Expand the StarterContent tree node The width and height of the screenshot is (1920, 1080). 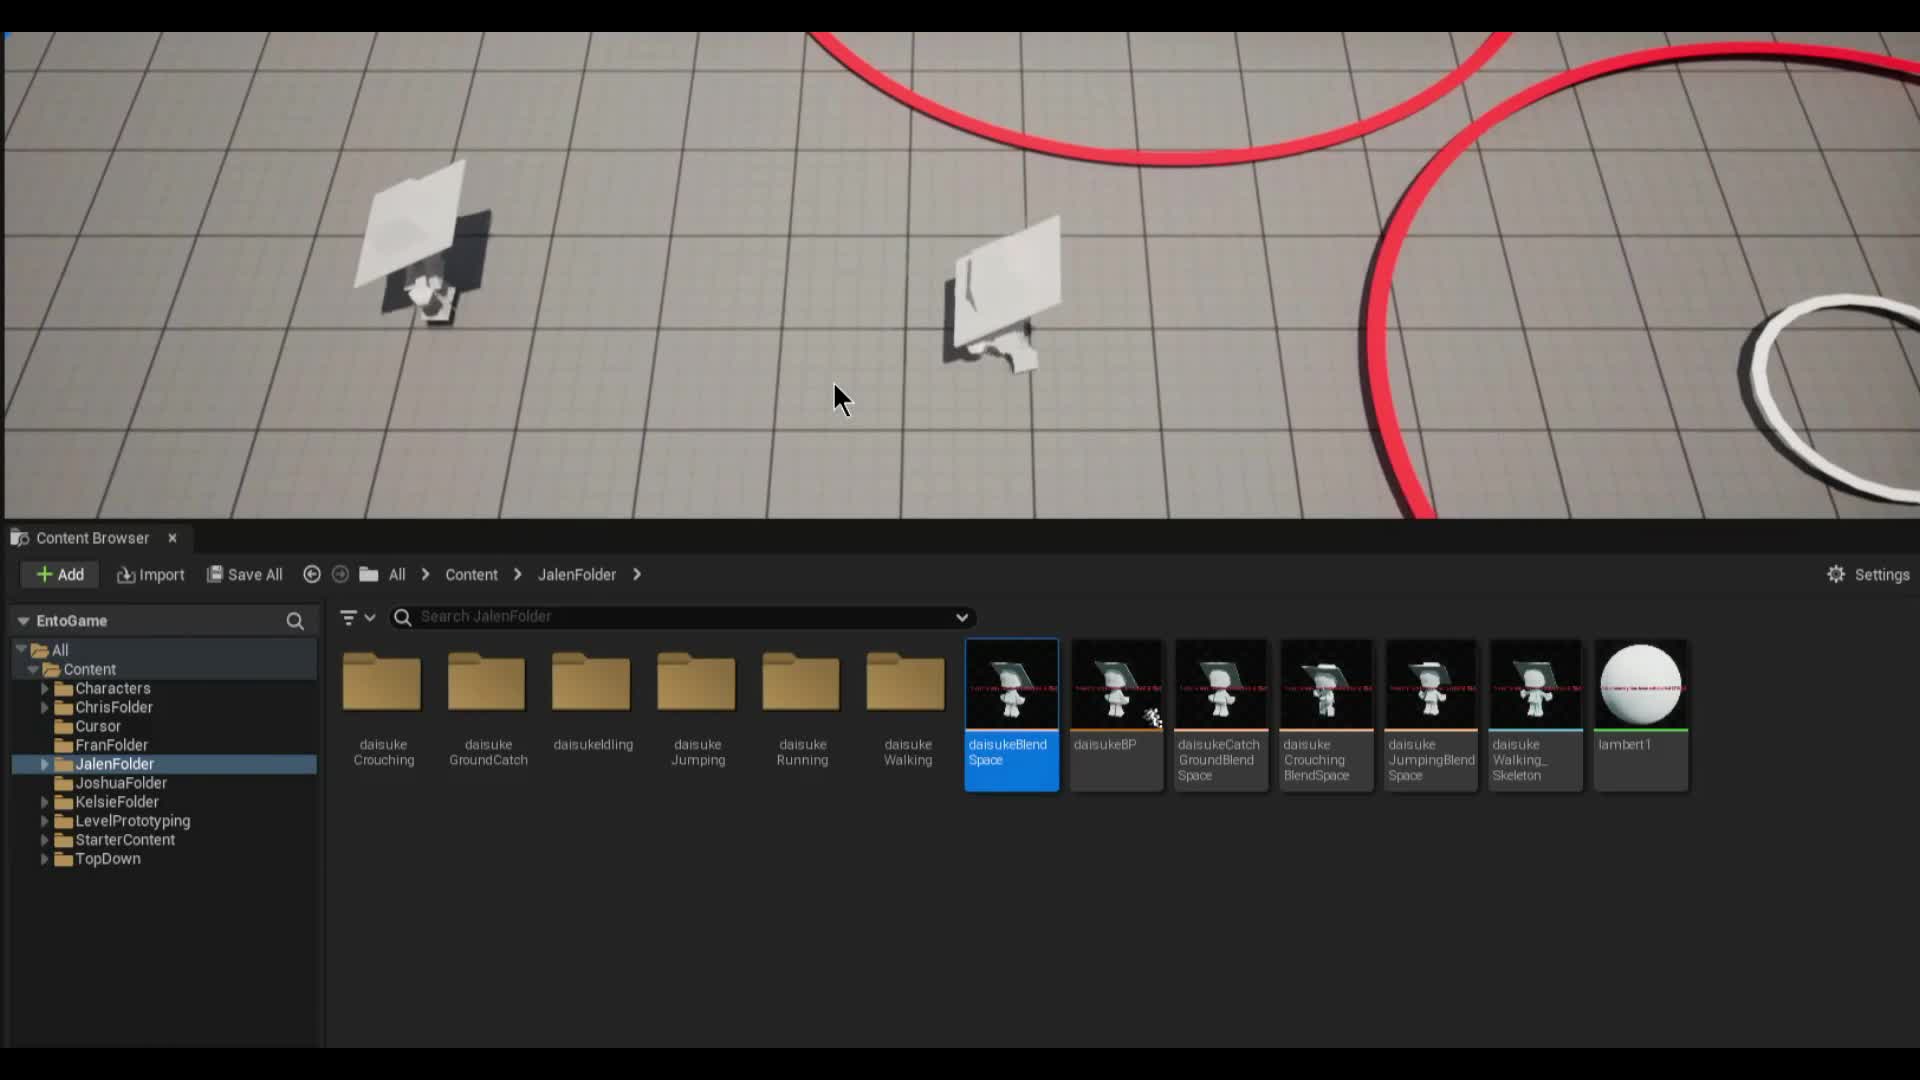coord(44,840)
